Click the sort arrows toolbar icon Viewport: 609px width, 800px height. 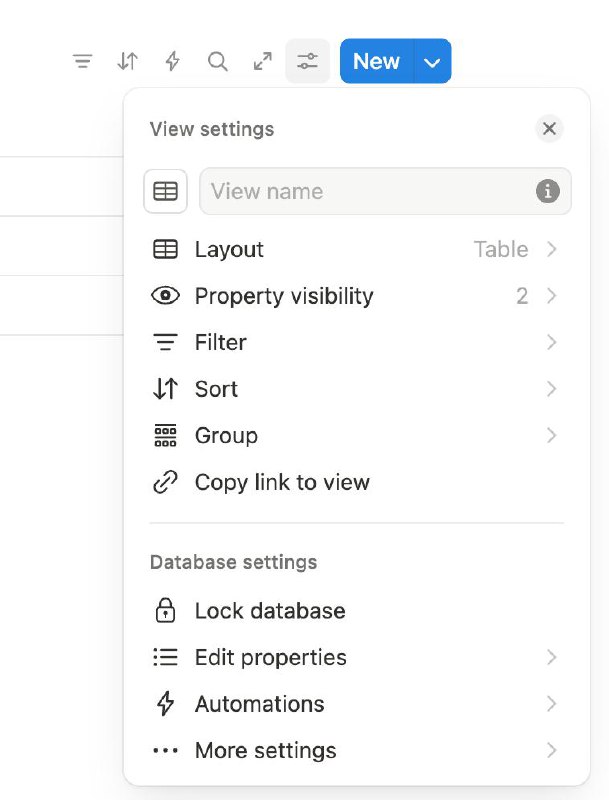128,61
